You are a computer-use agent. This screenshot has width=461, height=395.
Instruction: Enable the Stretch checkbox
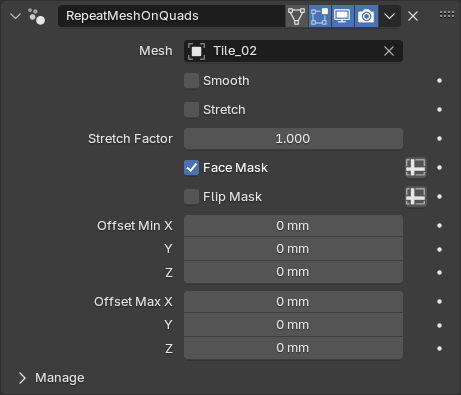point(191,110)
